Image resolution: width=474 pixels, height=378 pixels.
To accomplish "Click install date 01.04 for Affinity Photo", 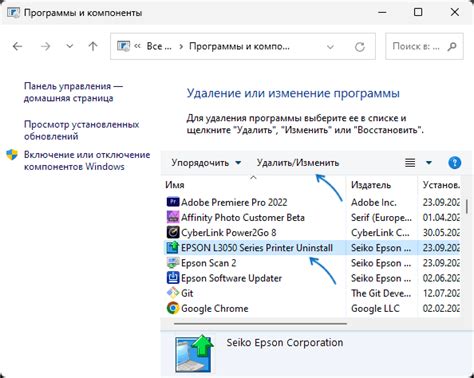I will tap(441, 217).
